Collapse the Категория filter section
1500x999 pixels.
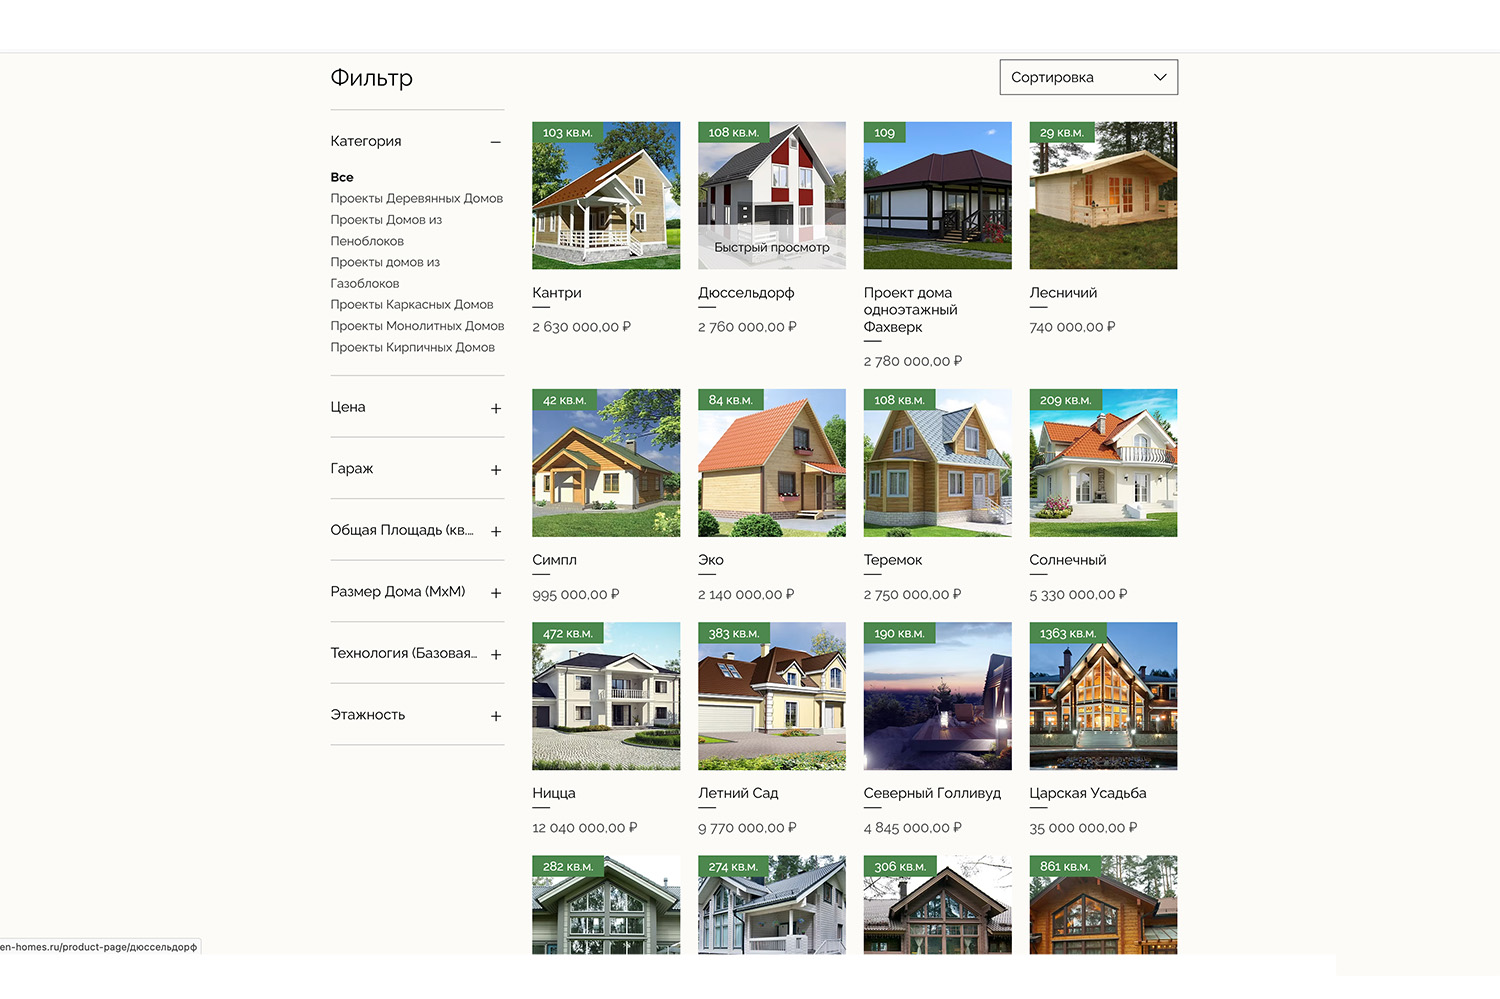[x=495, y=142]
